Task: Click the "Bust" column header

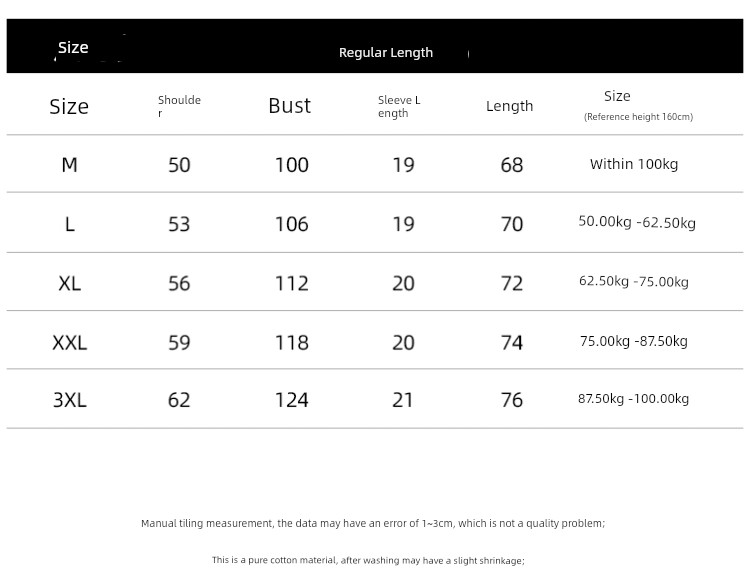Action: pyautogui.click(x=289, y=106)
